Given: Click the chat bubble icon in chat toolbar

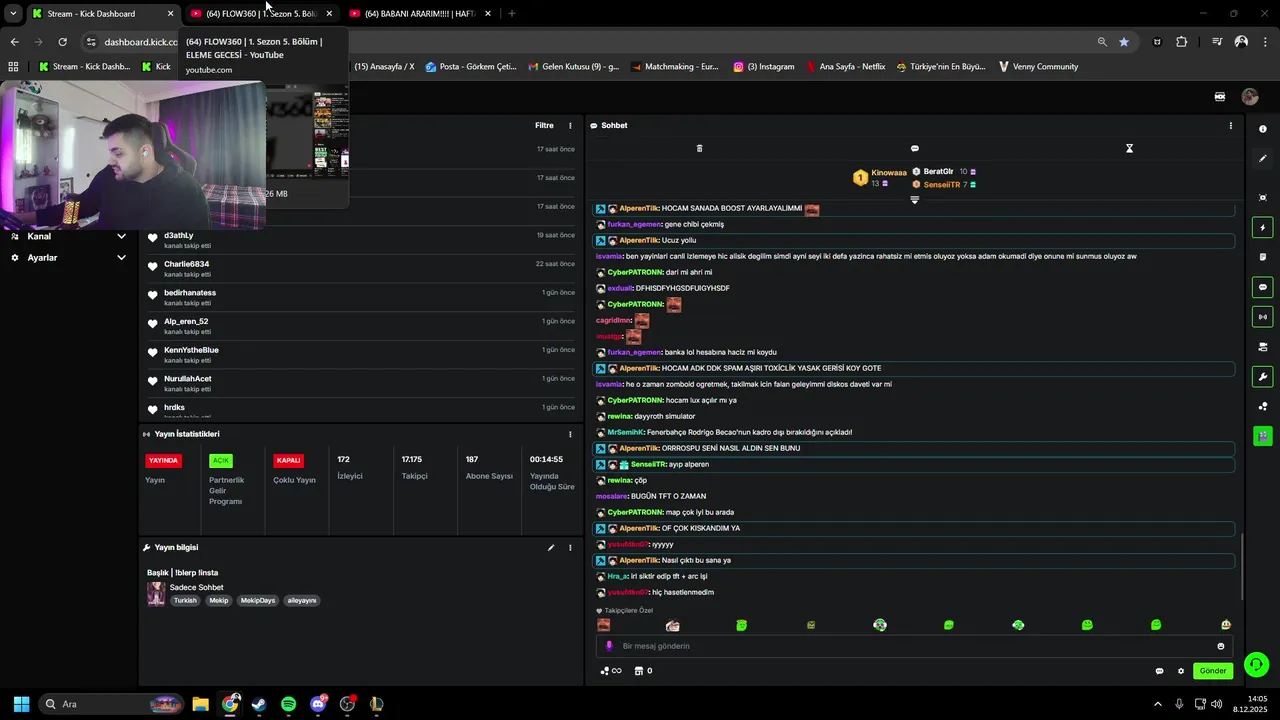Looking at the screenshot, I should [x=914, y=148].
